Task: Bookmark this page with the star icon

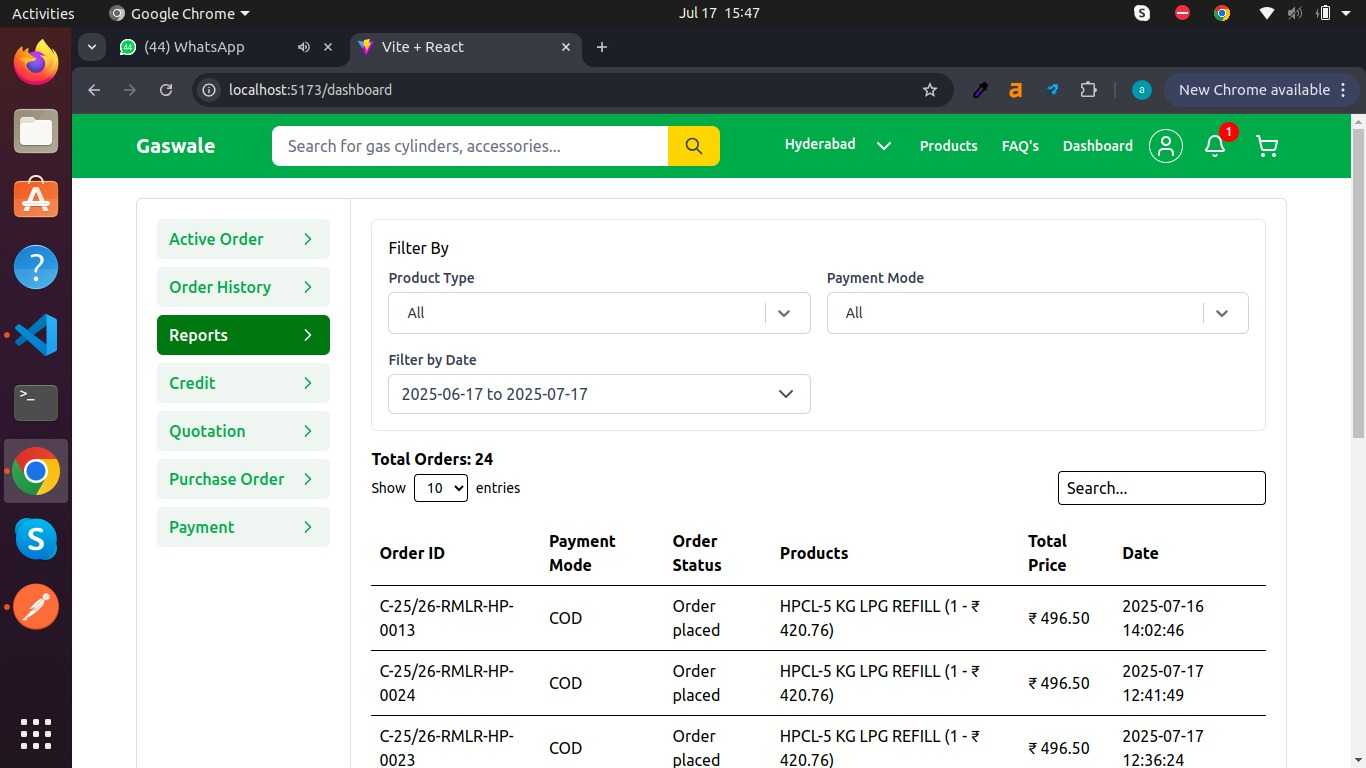Action: 930,90
